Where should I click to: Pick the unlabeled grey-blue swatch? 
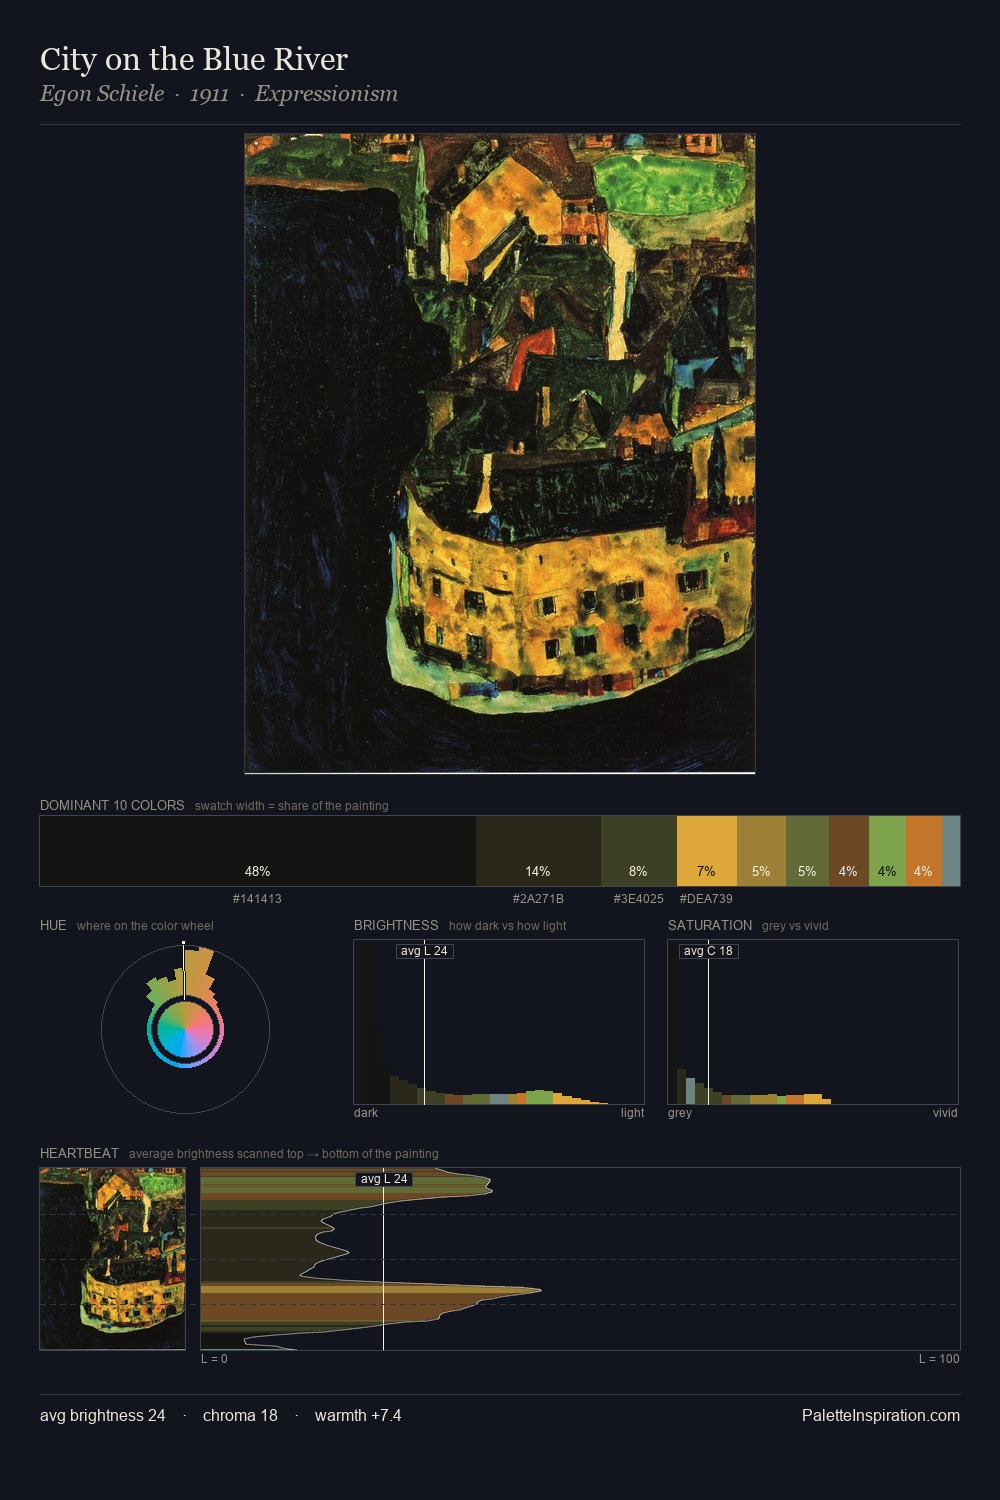click(x=951, y=851)
